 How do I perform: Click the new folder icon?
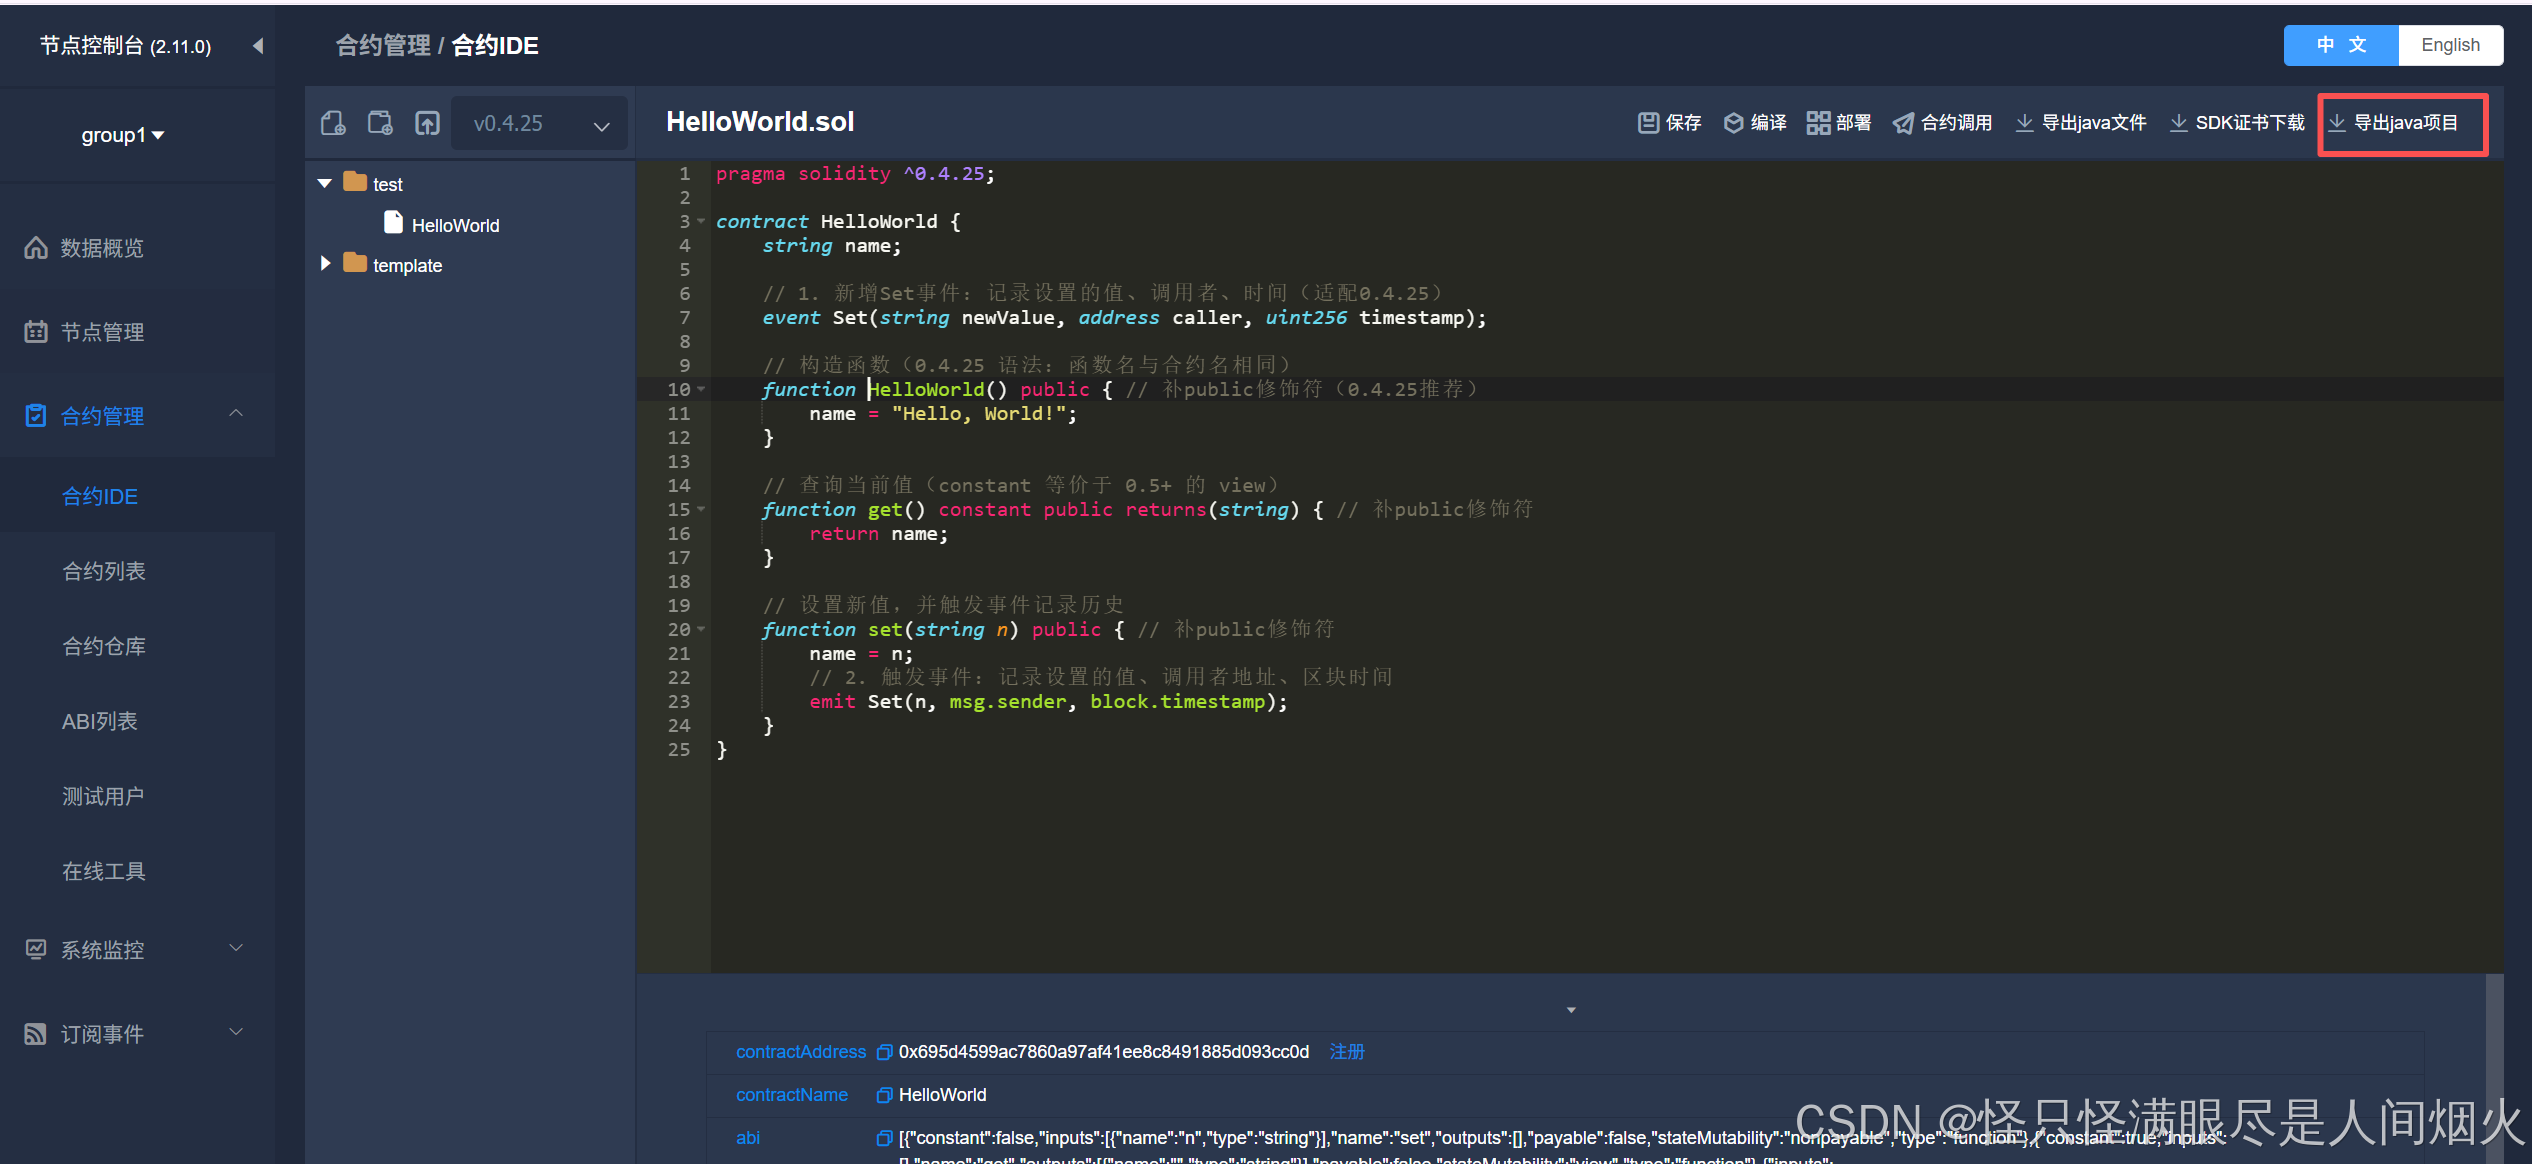[x=380, y=123]
